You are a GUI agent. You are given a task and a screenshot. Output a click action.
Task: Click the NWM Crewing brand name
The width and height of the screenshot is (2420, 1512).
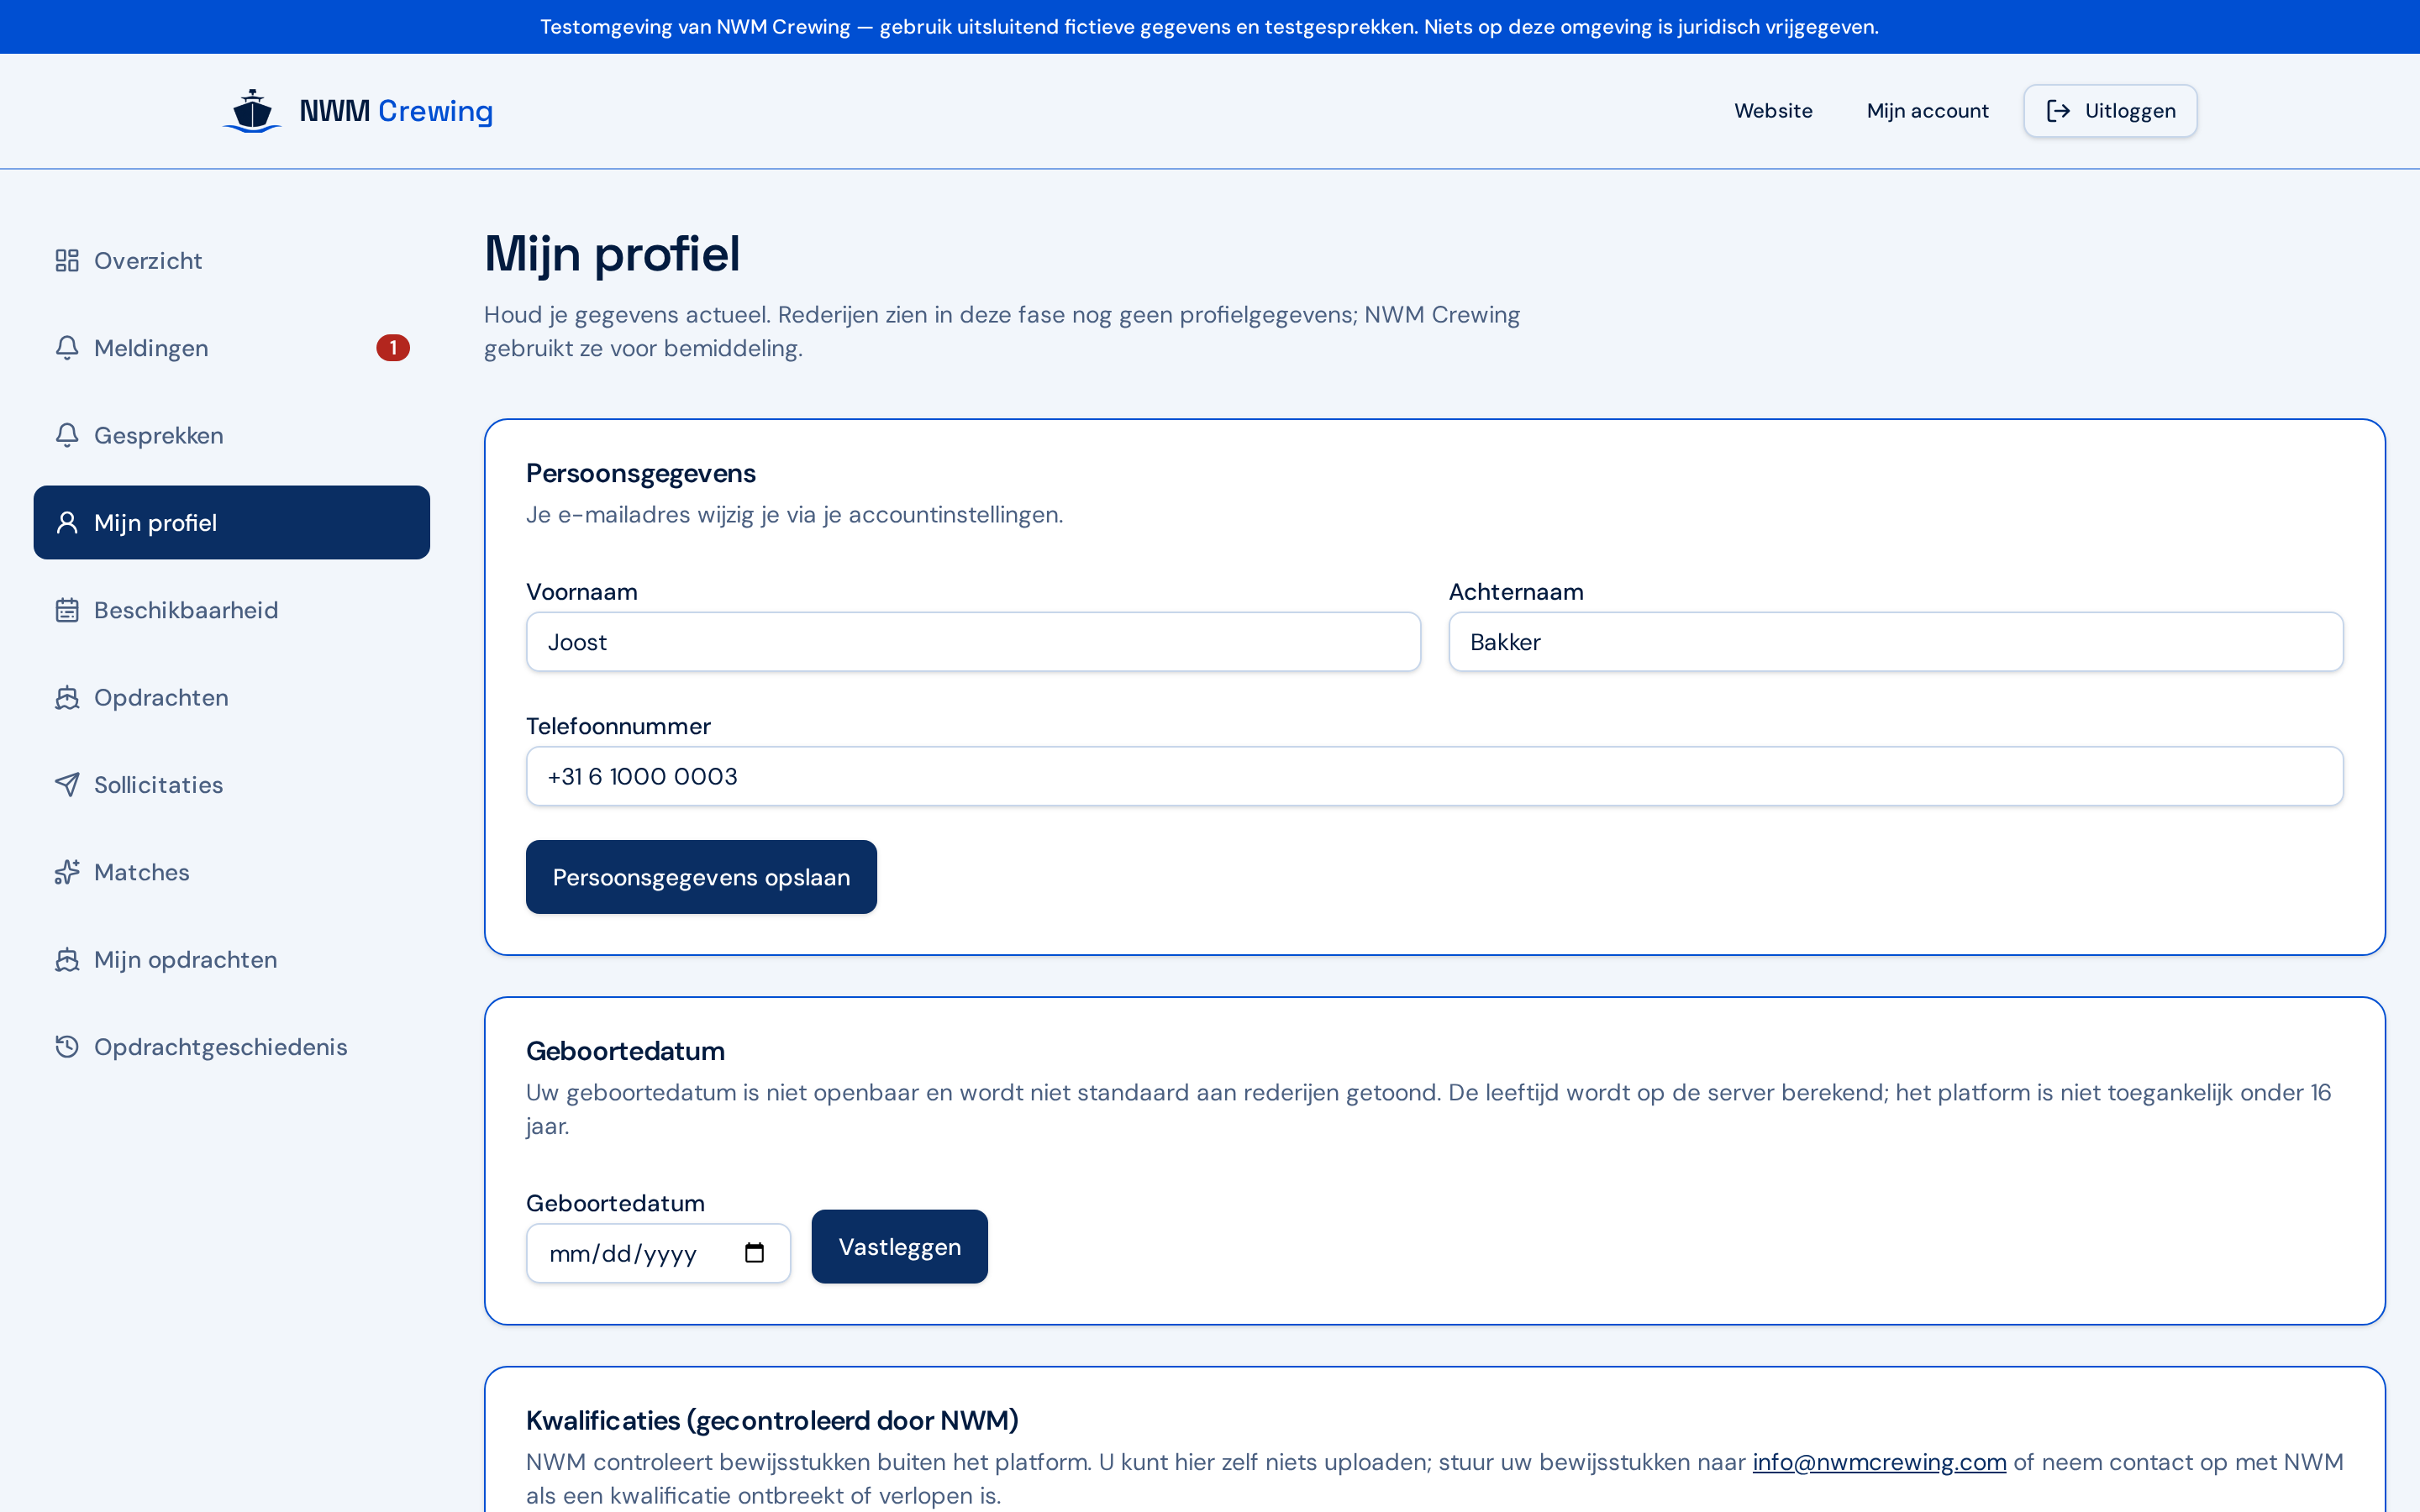pos(396,111)
